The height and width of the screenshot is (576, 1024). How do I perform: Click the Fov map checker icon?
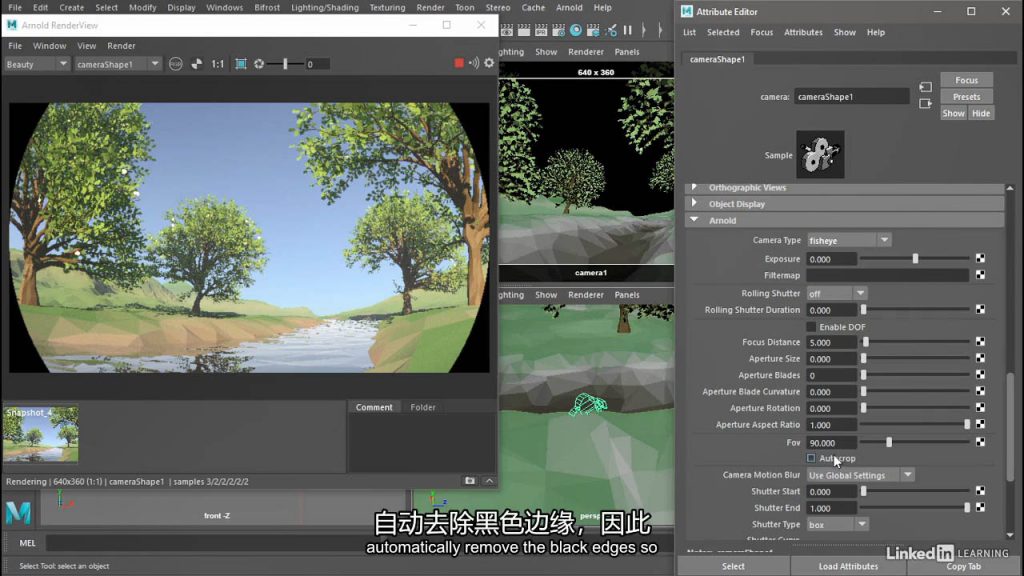click(x=980, y=442)
